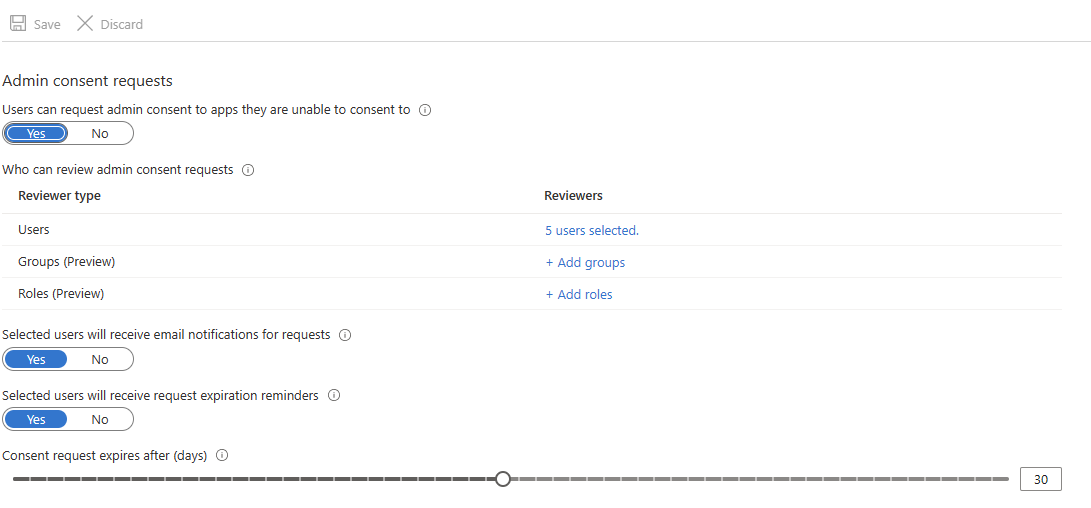The image size is (1091, 508).
Task: Open info icon beside expiration reminders setting
Action: (334, 395)
